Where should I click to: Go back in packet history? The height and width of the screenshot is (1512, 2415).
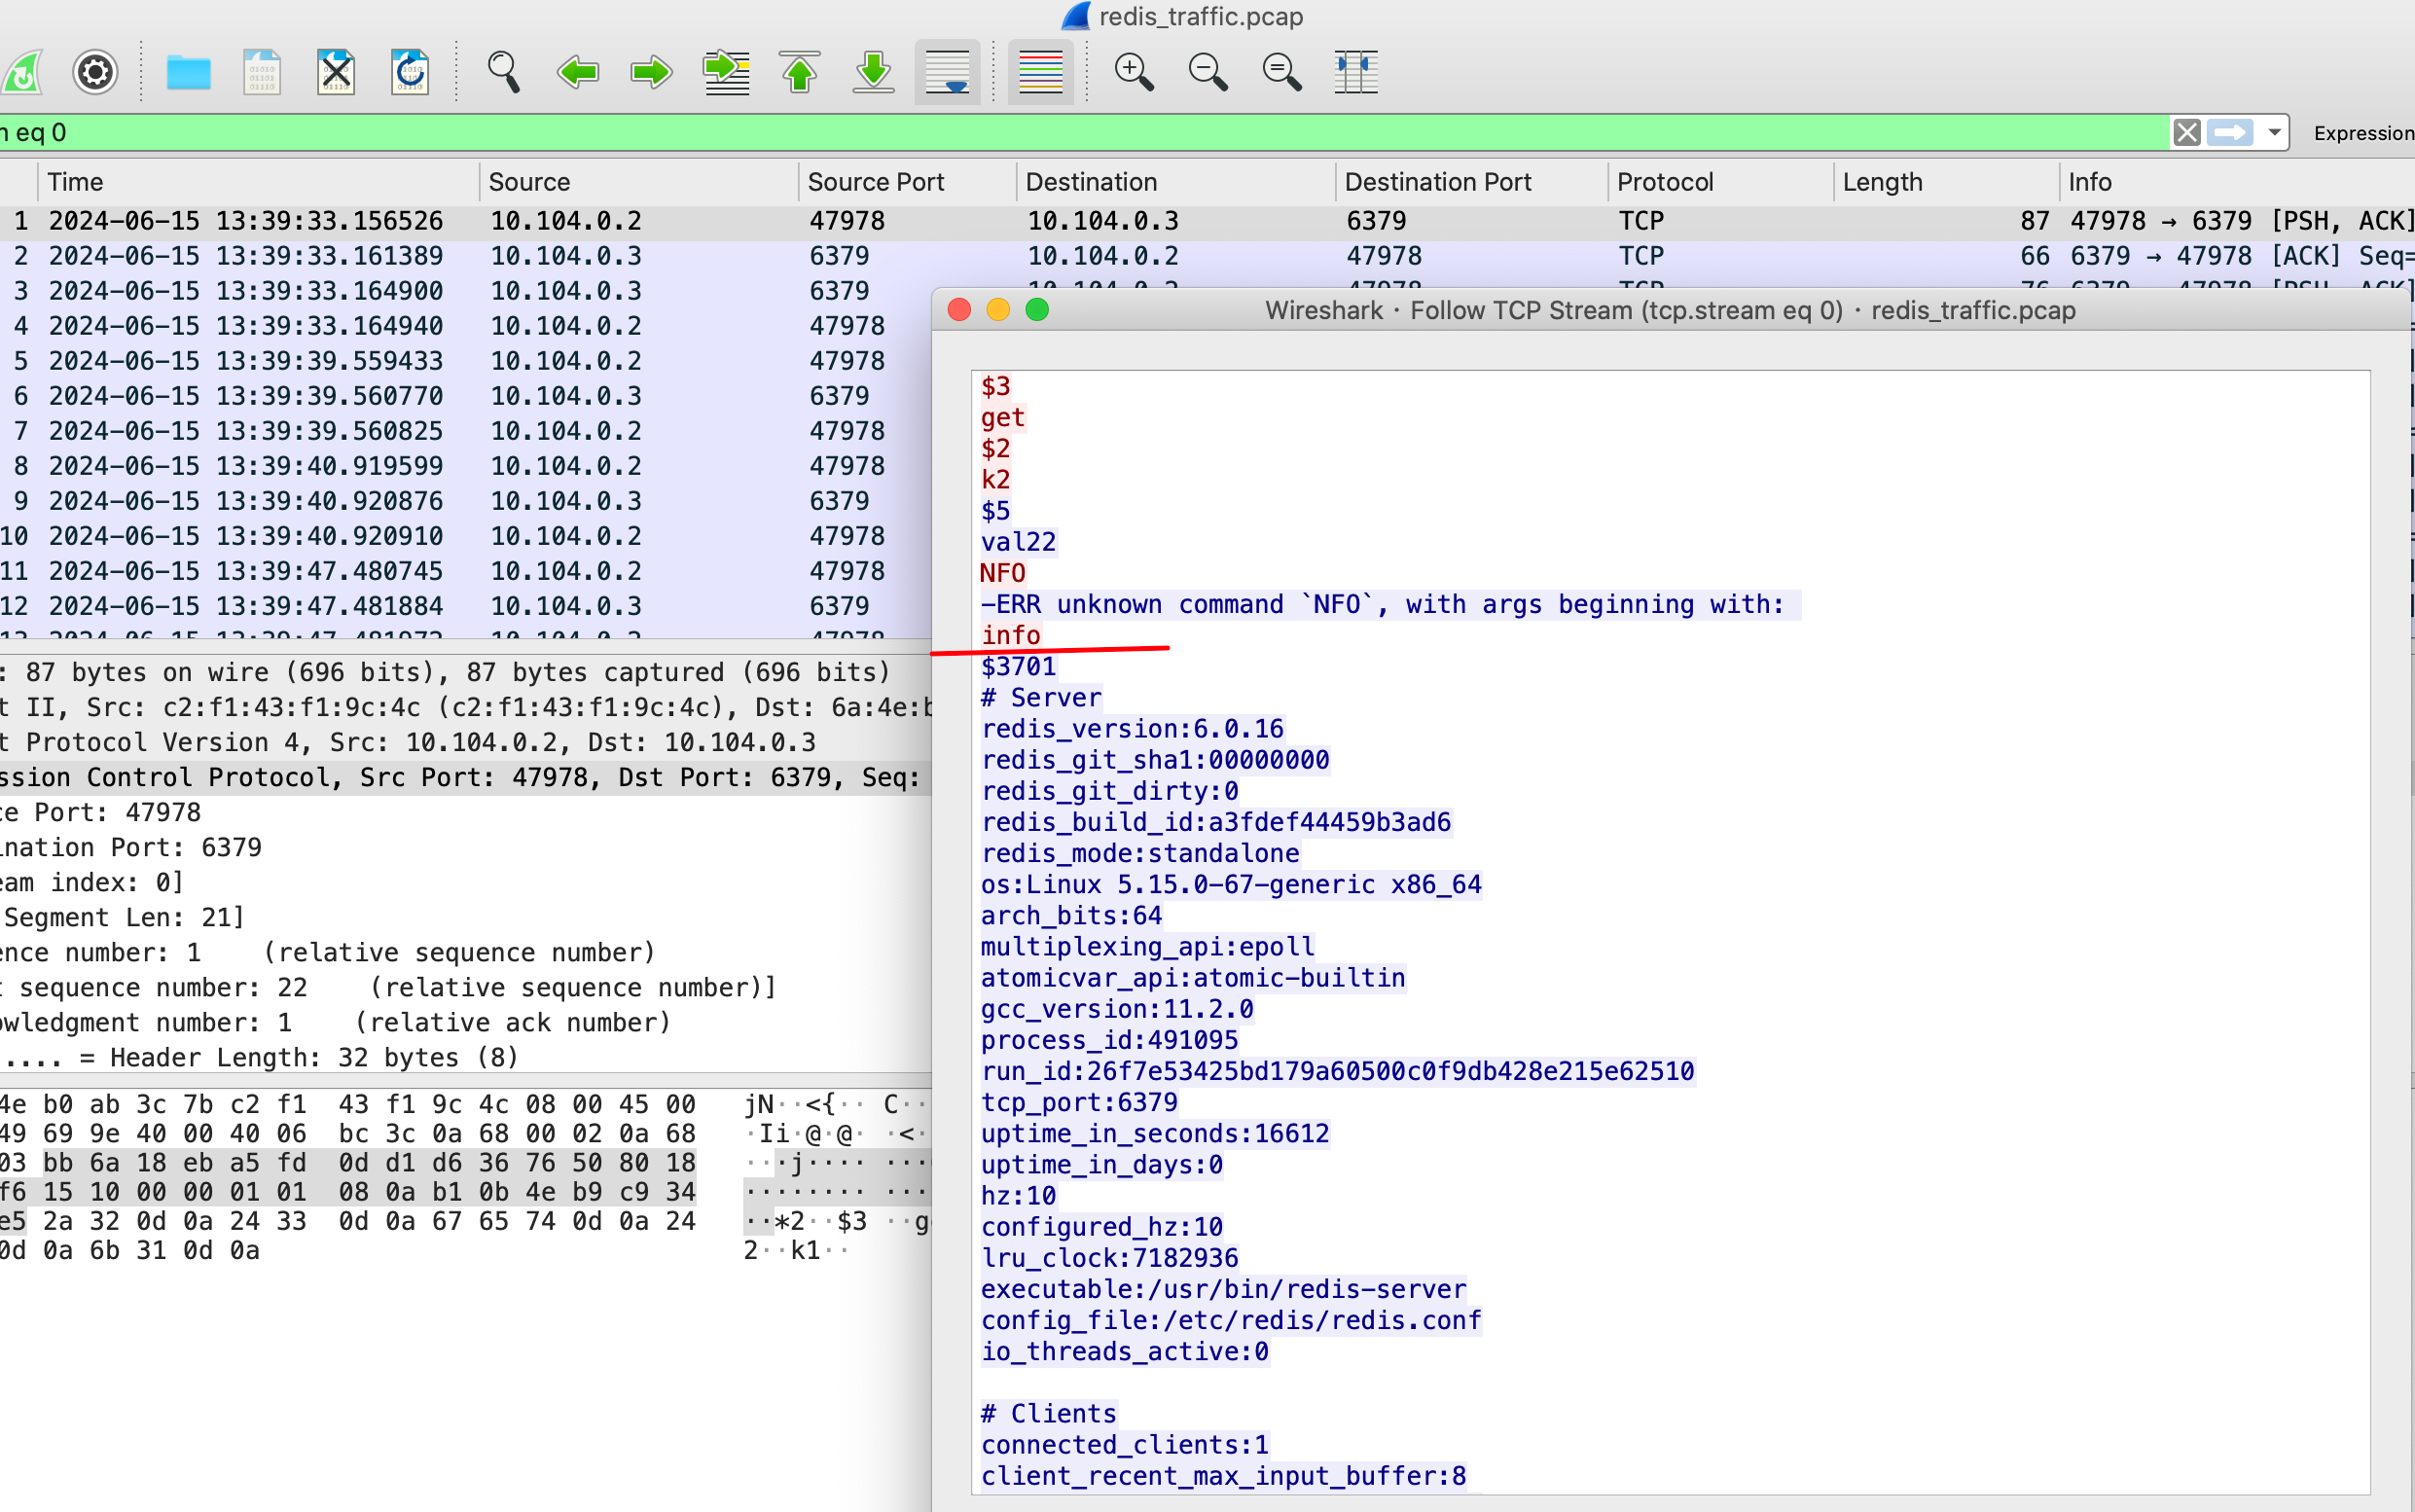[x=577, y=72]
